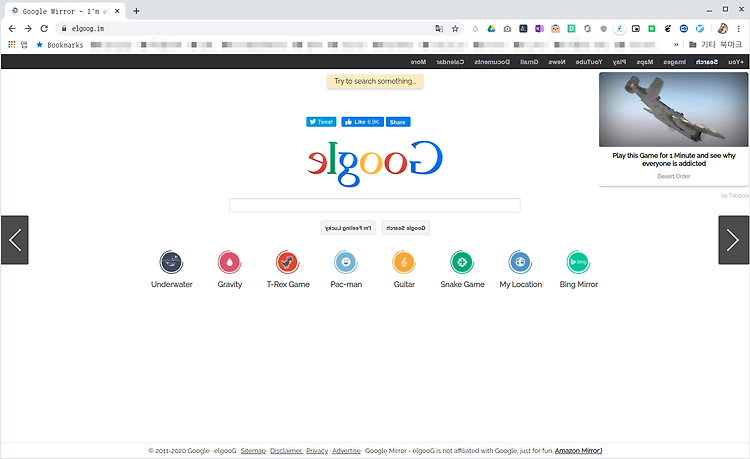Click the mirrored Google Search button
The height and width of the screenshot is (459, 750).
[x=406, y=228]
